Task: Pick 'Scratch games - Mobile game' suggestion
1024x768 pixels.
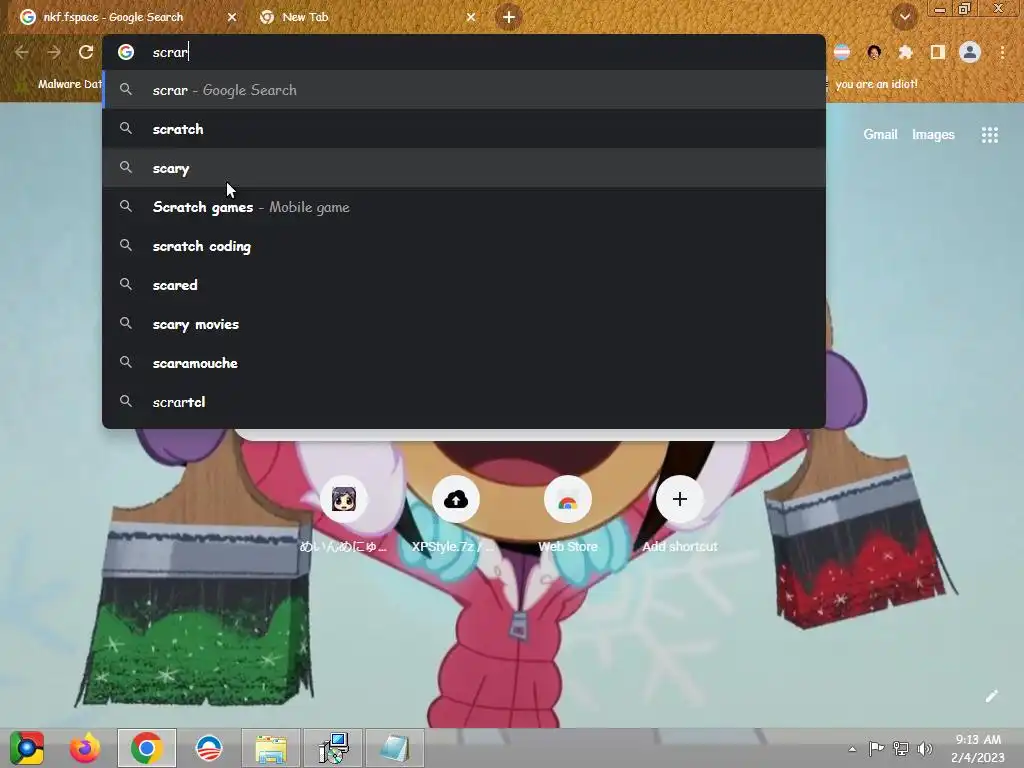Action: pyautogui.click(x=464, y=207)
